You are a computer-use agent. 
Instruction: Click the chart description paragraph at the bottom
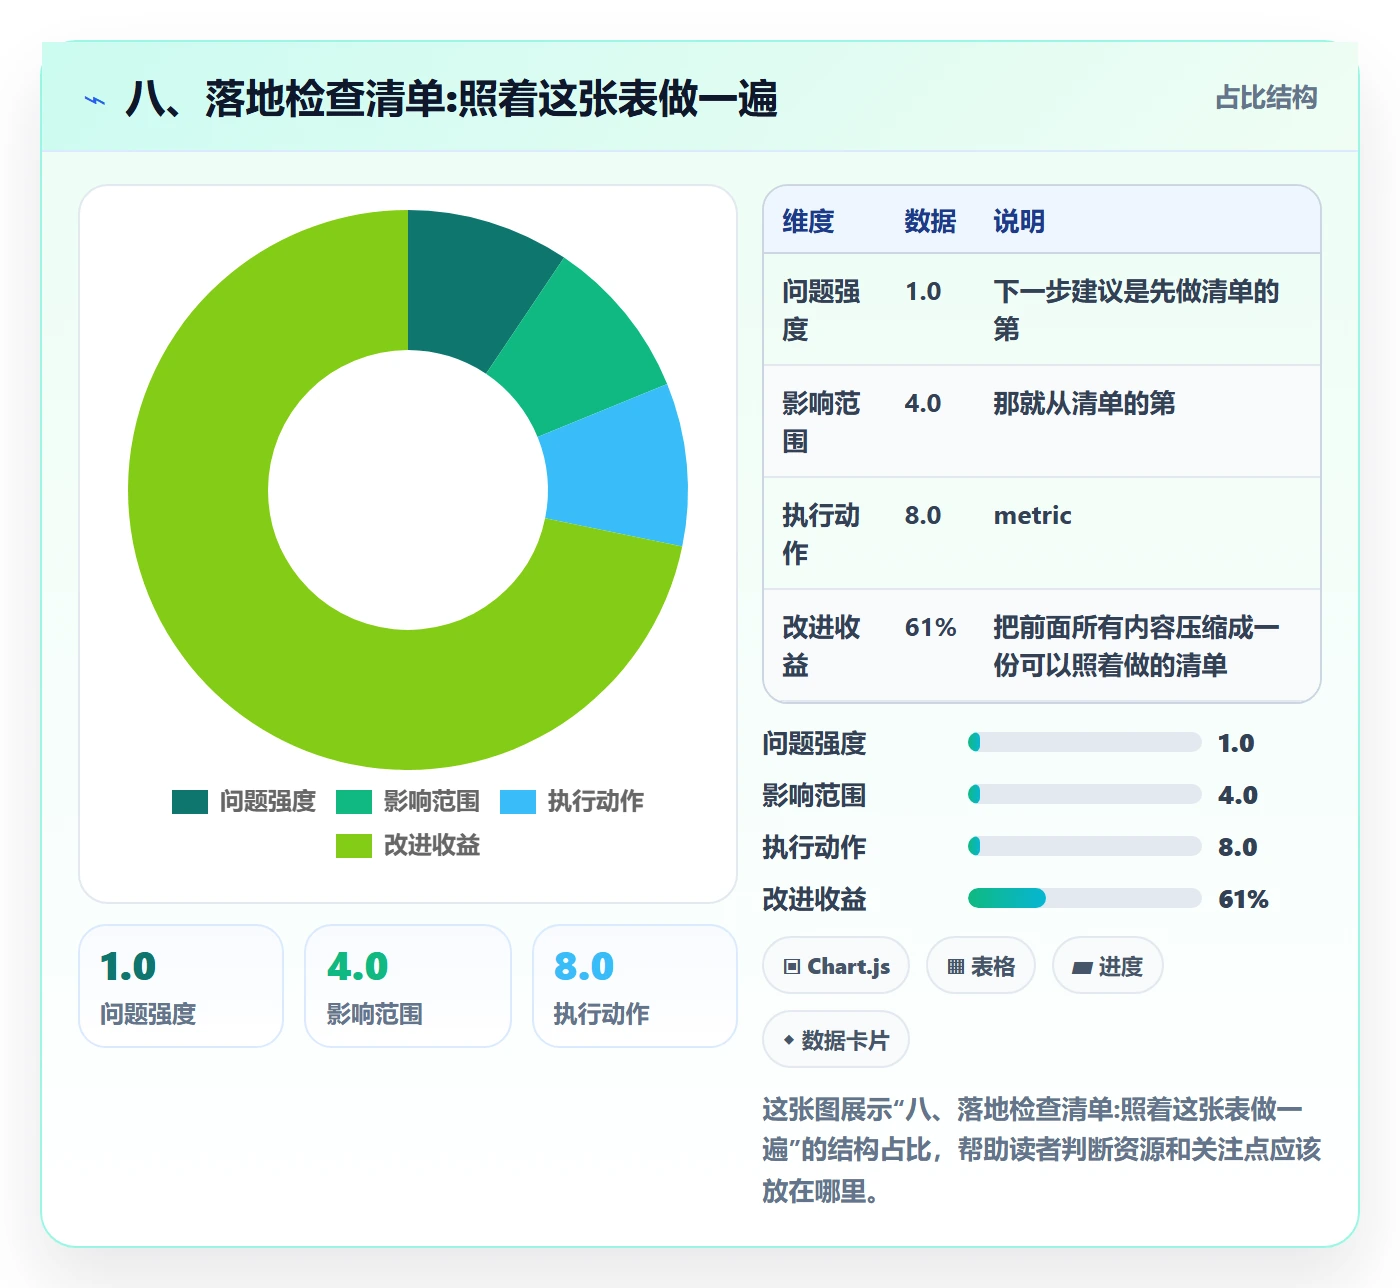point(1041,1150)
